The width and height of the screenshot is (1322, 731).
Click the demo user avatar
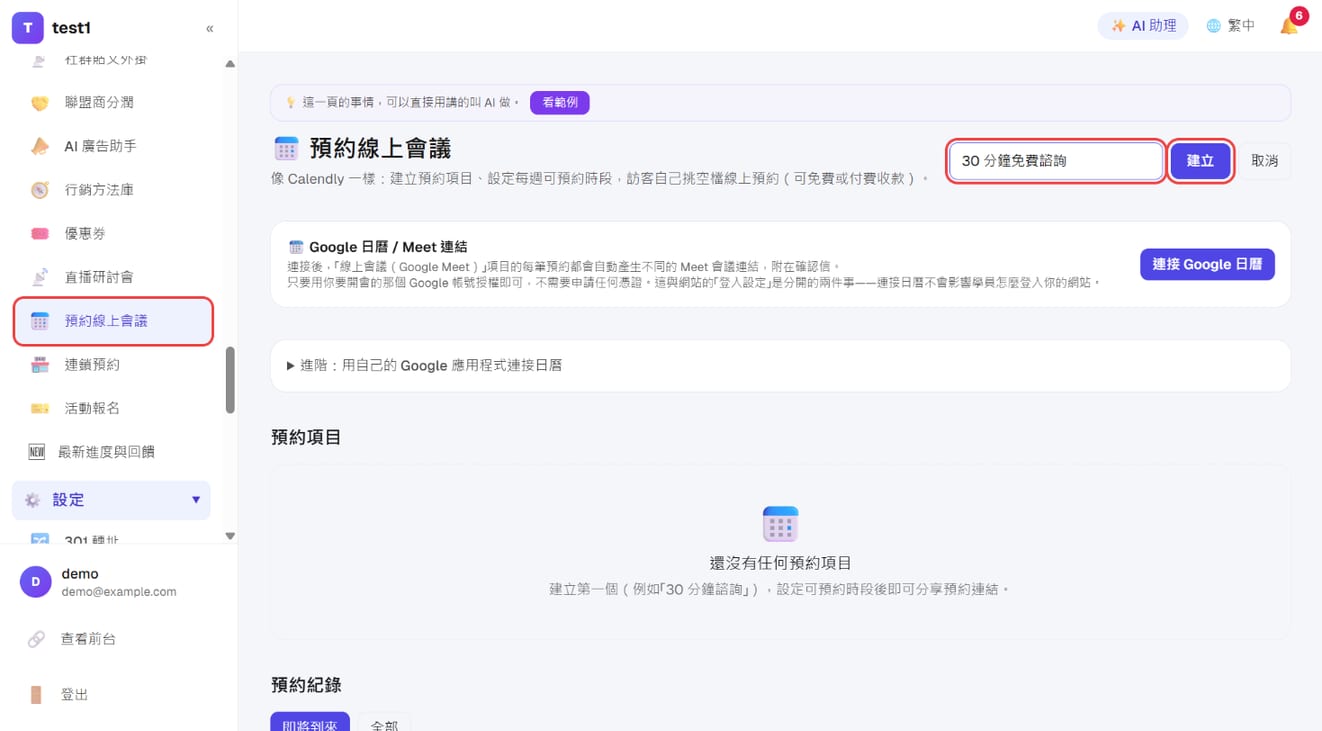[36, 582]
